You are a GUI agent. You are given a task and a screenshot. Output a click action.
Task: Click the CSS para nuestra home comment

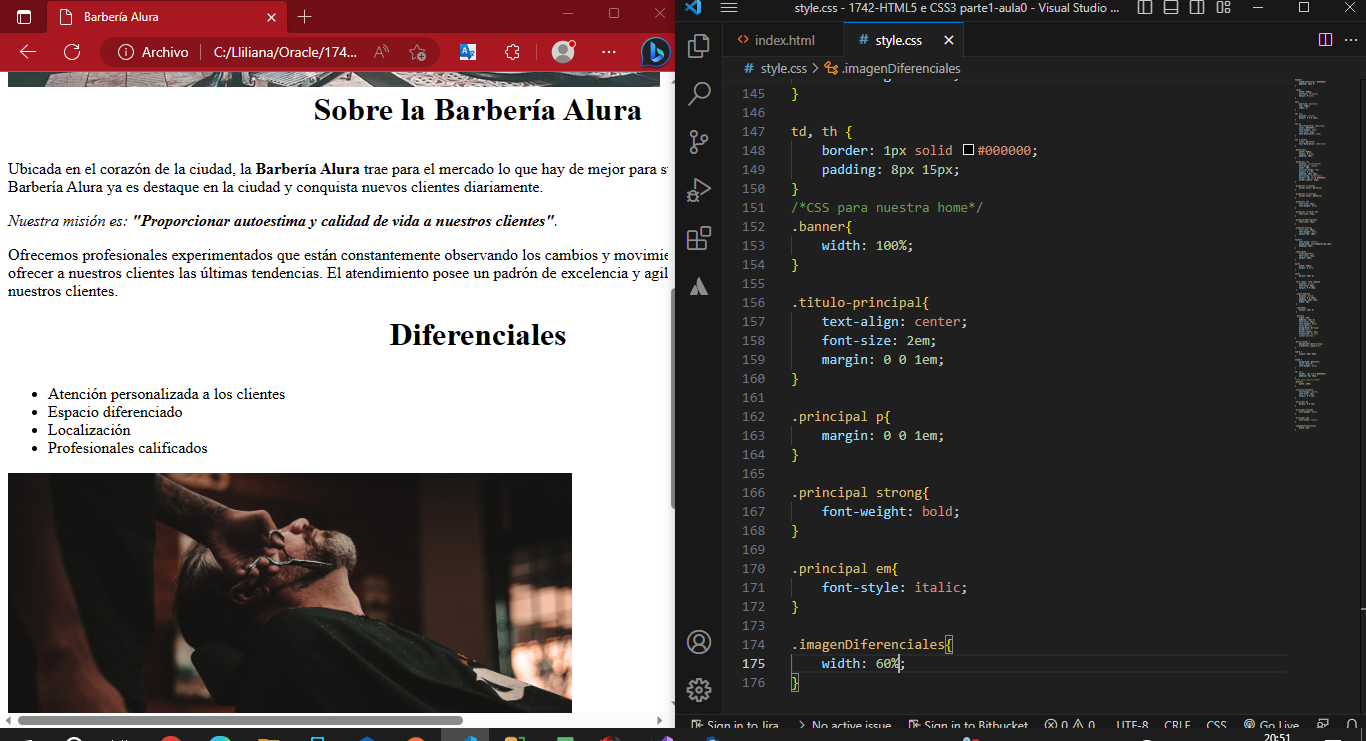887,207
